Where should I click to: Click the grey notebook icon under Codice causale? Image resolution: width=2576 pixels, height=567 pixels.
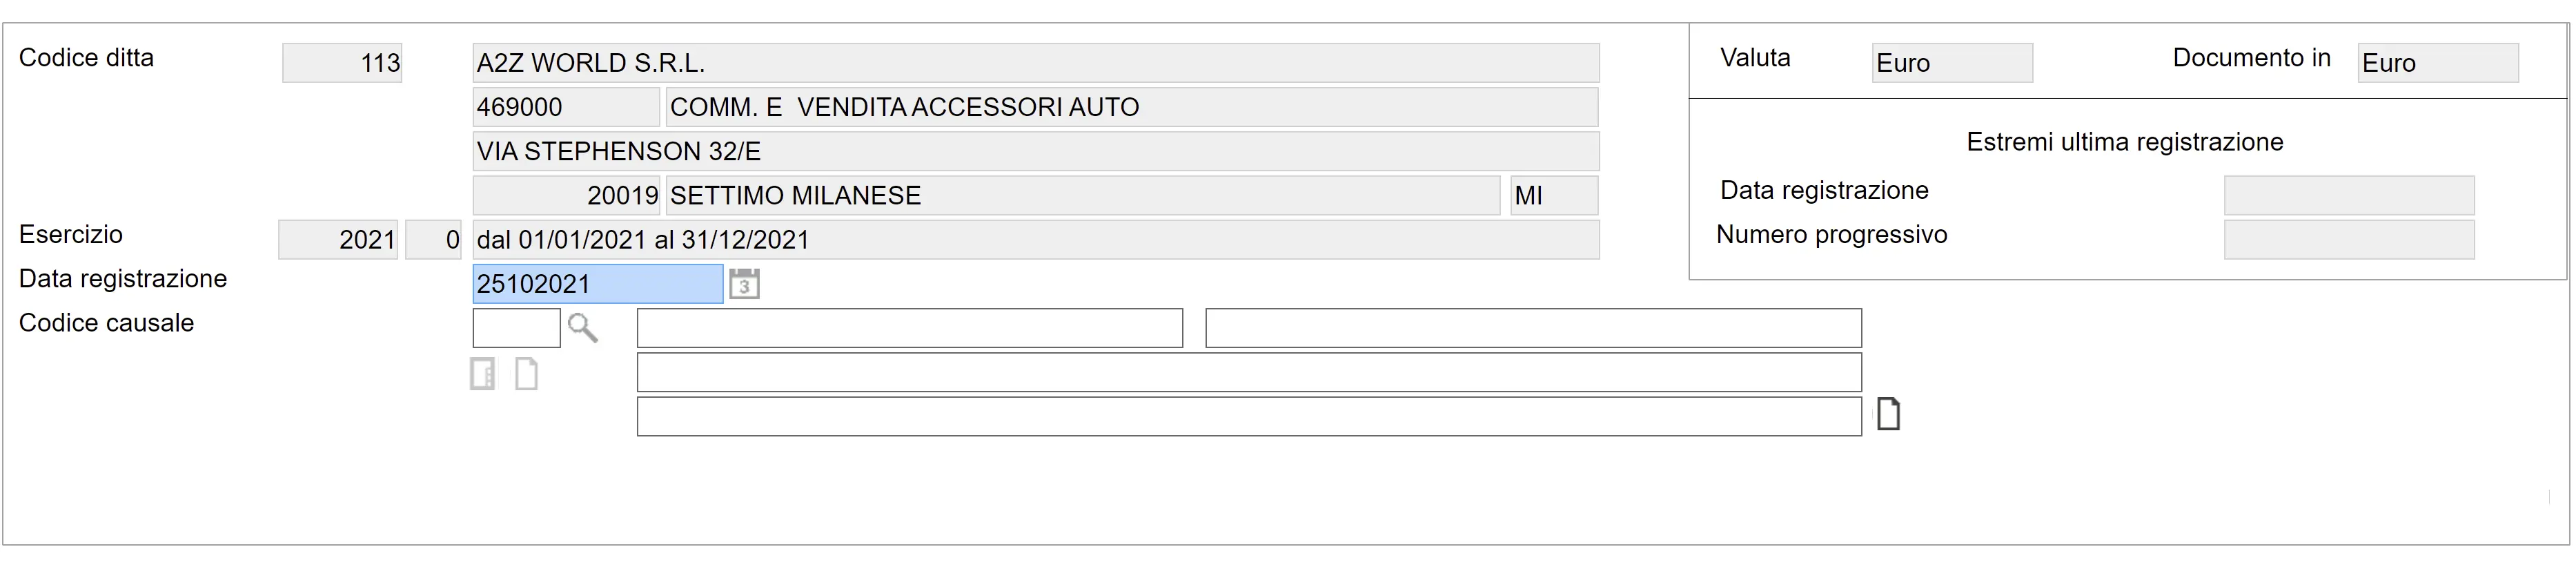click(x=483, y=374)
